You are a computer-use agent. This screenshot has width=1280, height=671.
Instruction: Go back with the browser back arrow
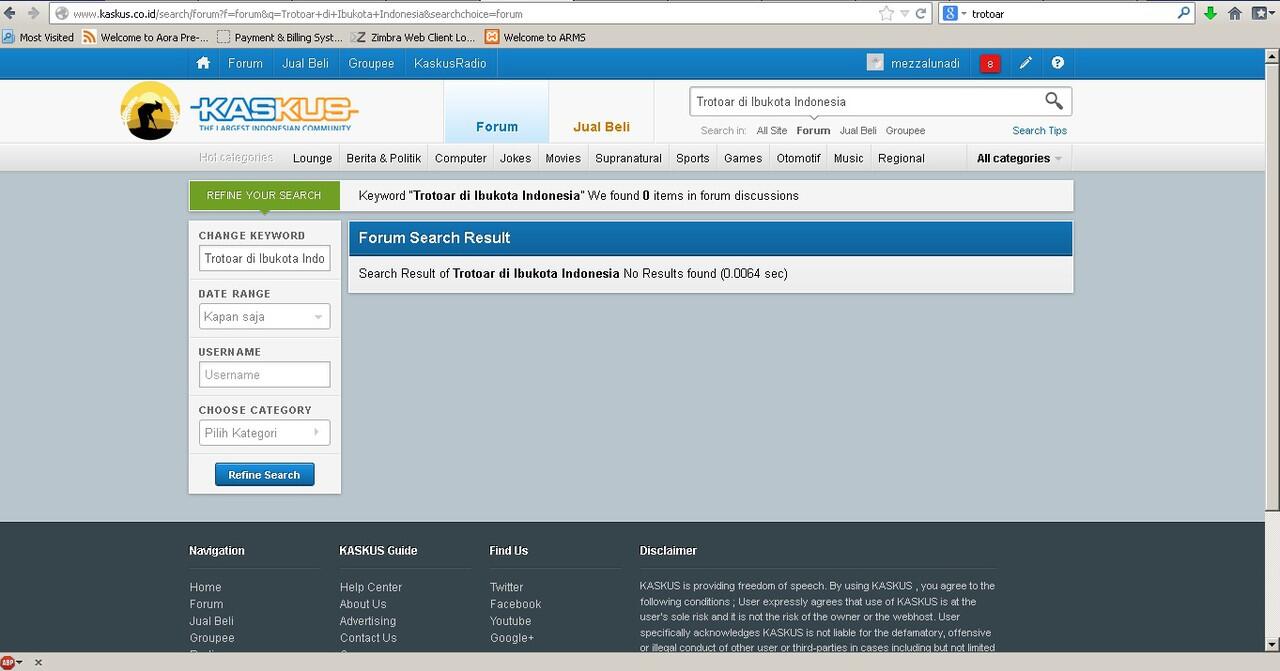click(11, 13)
